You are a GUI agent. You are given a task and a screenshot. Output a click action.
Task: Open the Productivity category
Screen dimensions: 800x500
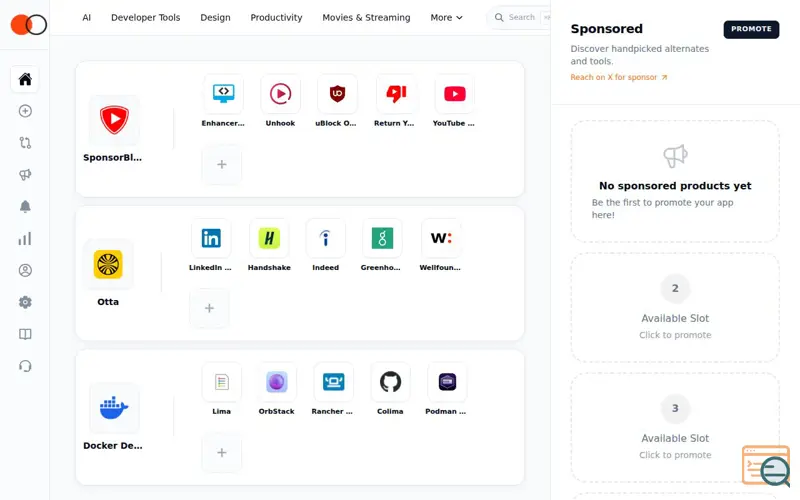coord(276,17)
